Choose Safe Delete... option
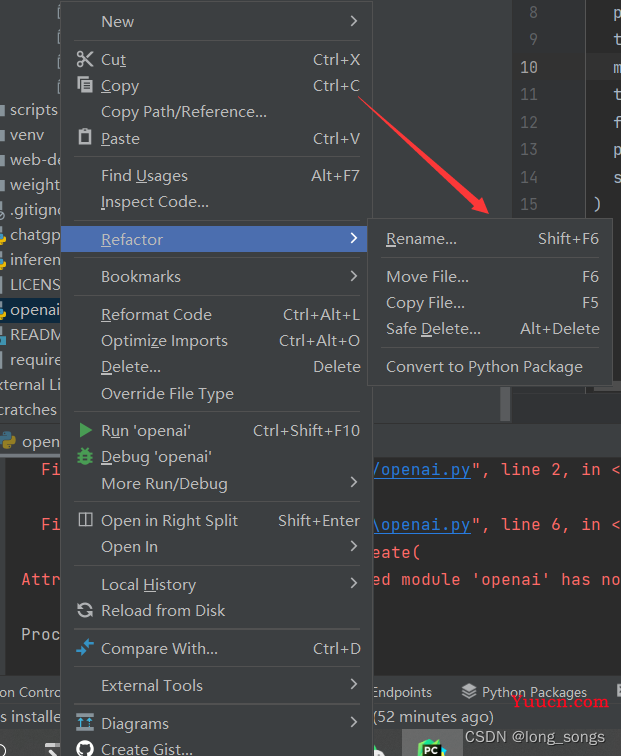Screen dimensions: 621x756 point(491,329)
